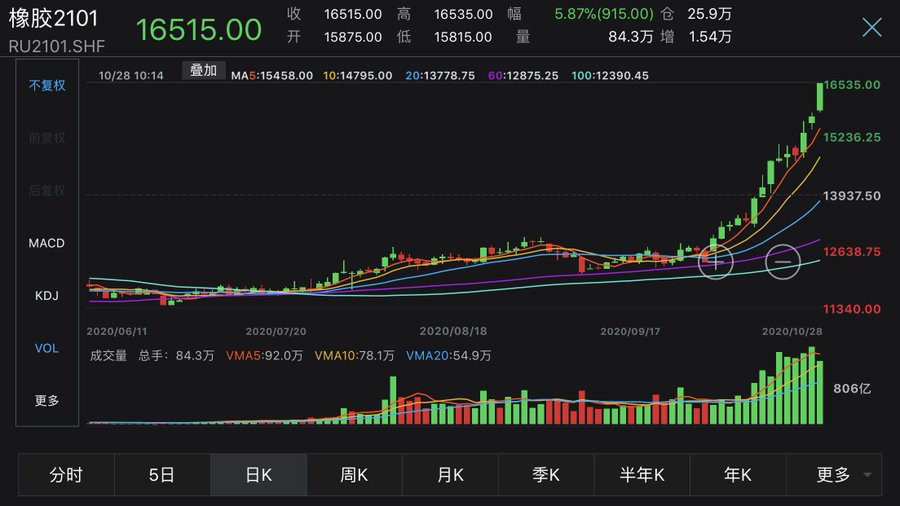The image size is (900, 506).
Task: Close the chart with the X icon
Action: 872,27
